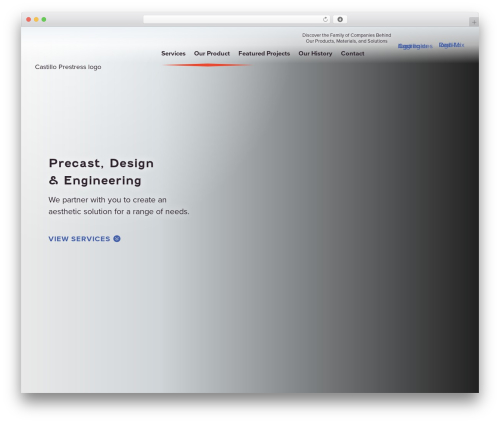This screenshot has height=423, width=500.
Task: Open the Our Product menu item
Action: 212,53
